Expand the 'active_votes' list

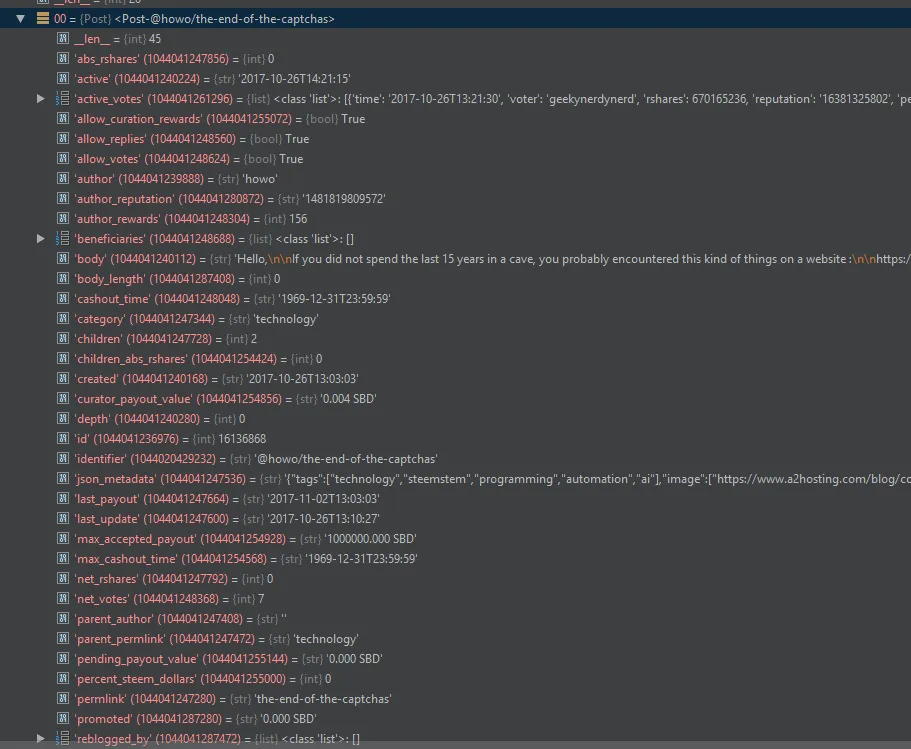coord(40,99)
